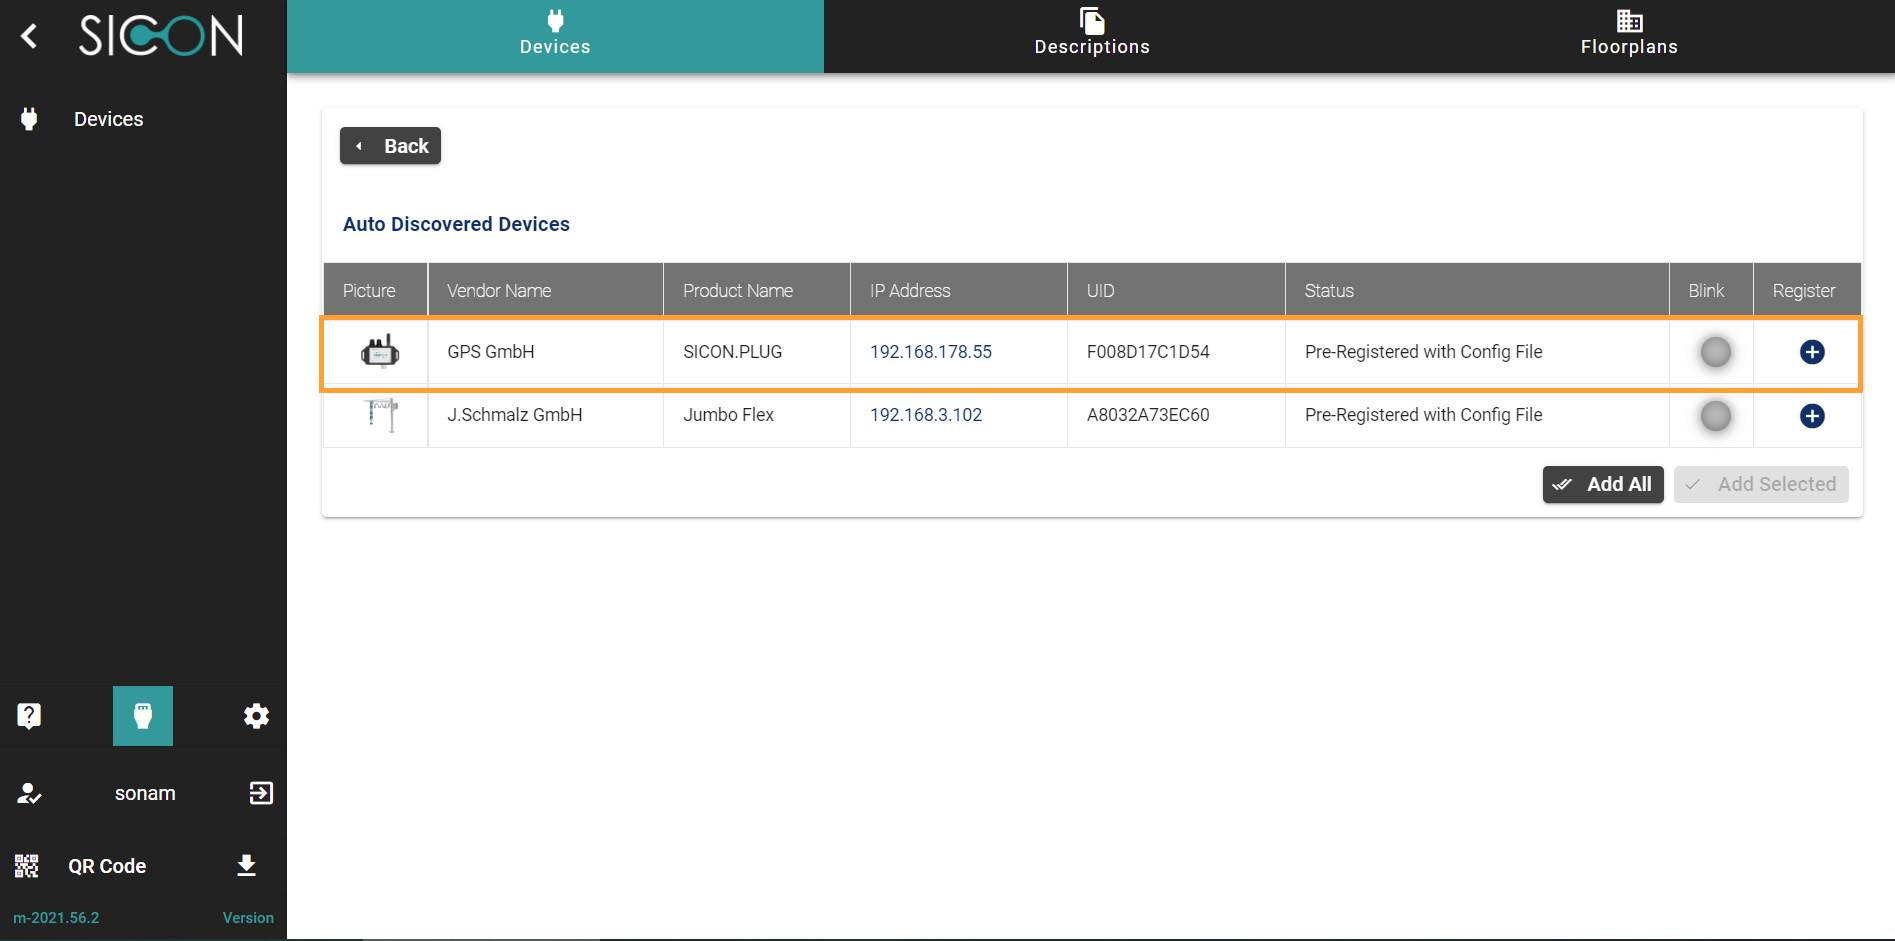Screen dimensions: 1895x941
Task: Download the QR Code with arrow icon
Action: click(x=246, y=866)
